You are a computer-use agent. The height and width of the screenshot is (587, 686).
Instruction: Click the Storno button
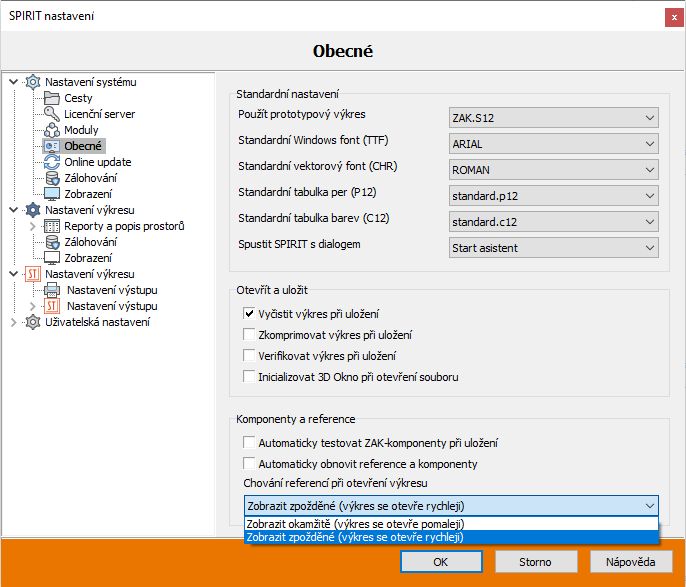click(535, 562)
